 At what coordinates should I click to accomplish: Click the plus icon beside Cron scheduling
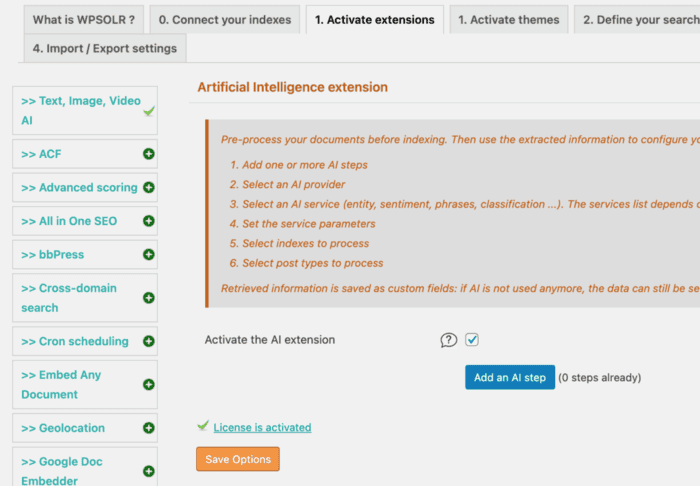coord(149,341)
